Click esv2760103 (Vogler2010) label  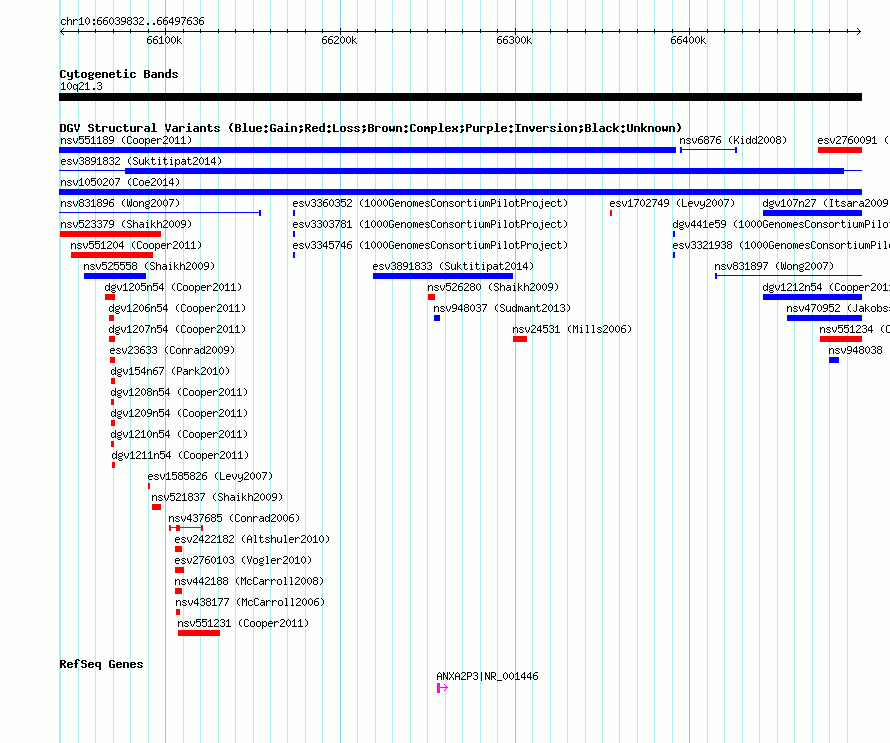[243, 560]
